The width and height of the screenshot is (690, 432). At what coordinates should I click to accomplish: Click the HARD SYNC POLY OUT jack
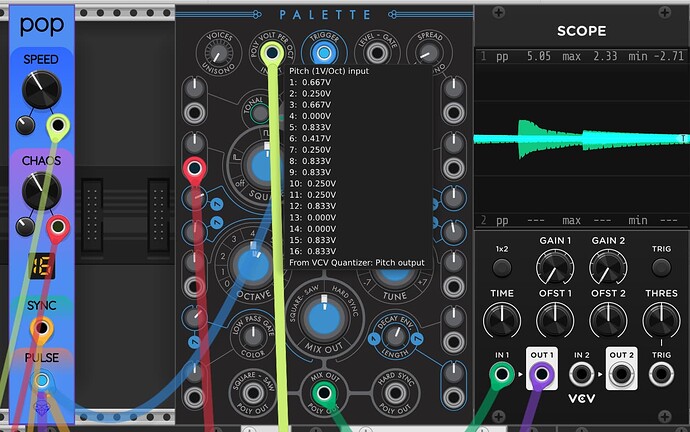coord(396,393)
